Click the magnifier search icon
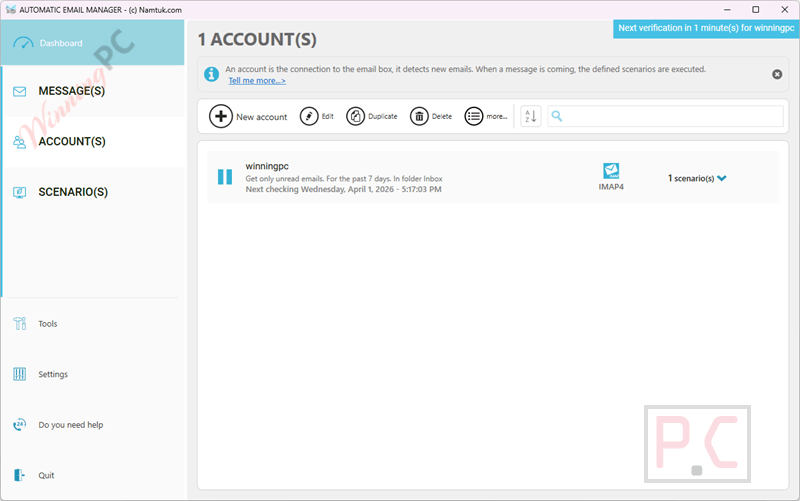Viewport: 800px width, 501px height. [557, 116]
